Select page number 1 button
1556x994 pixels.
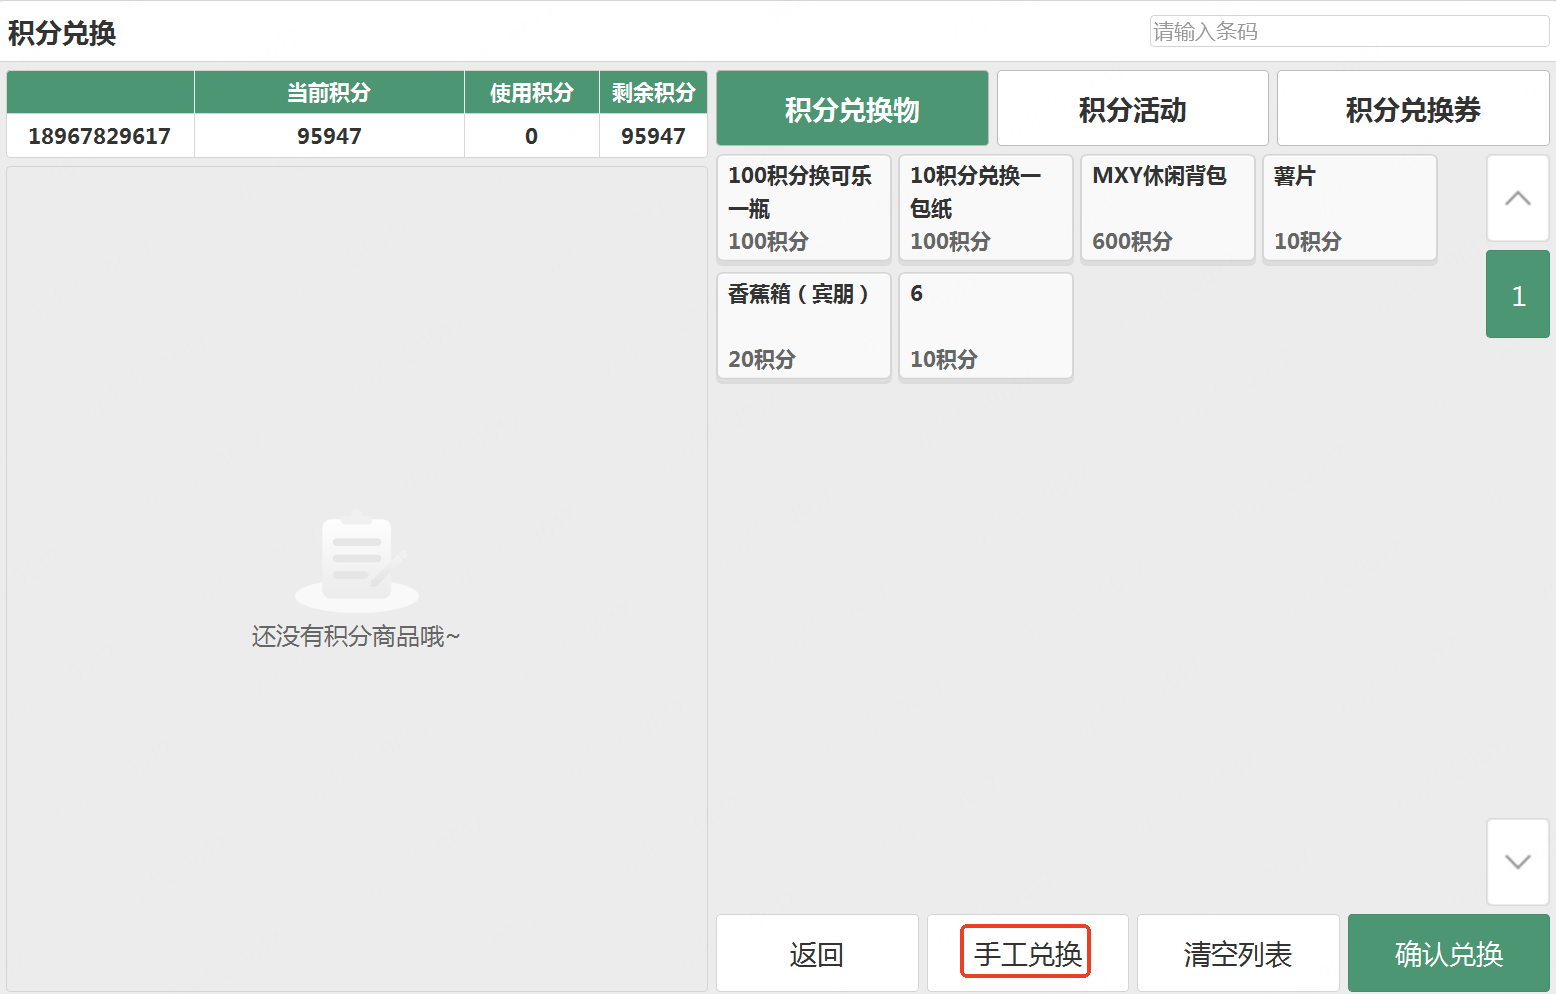pyautogui.click(x=1518, y=295)
